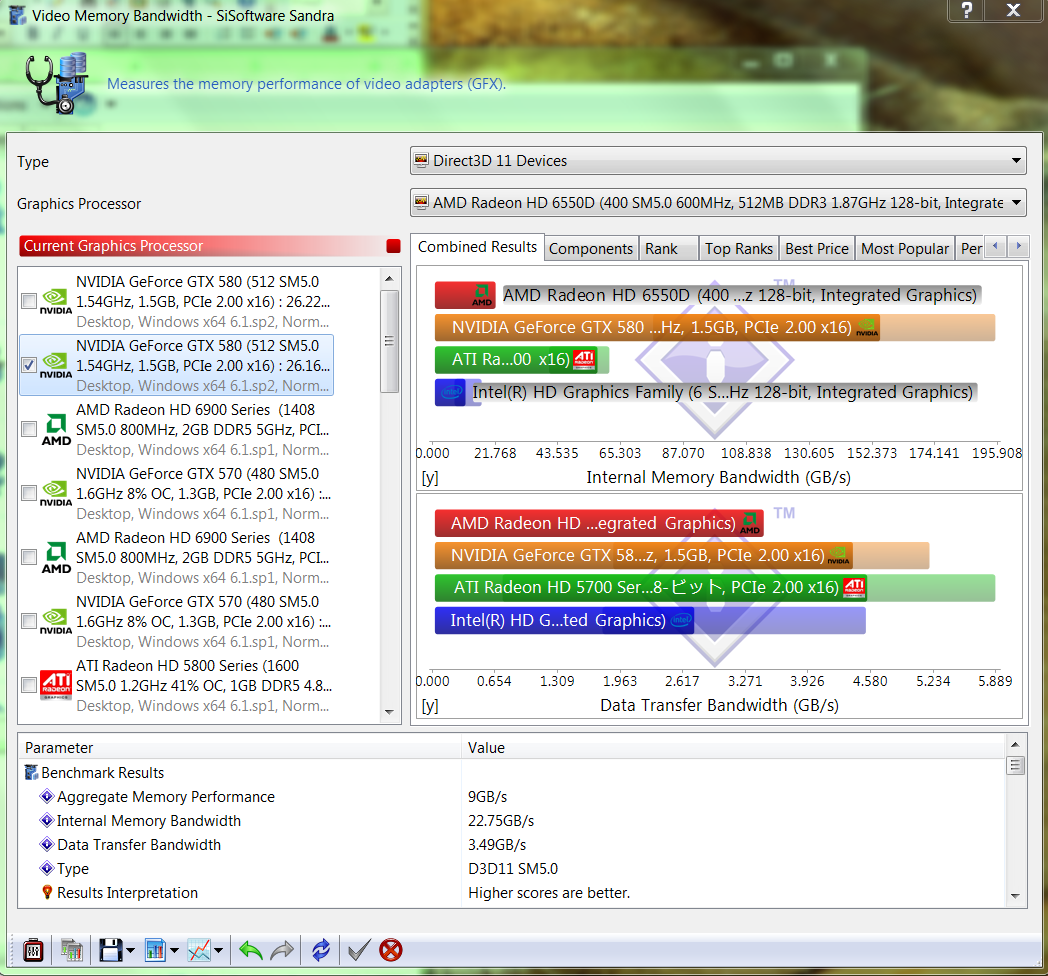Image resolution: width=1048 pixels, height=976 pixels.
Task: Click the bar chart report icon
Action: [155, 950]
